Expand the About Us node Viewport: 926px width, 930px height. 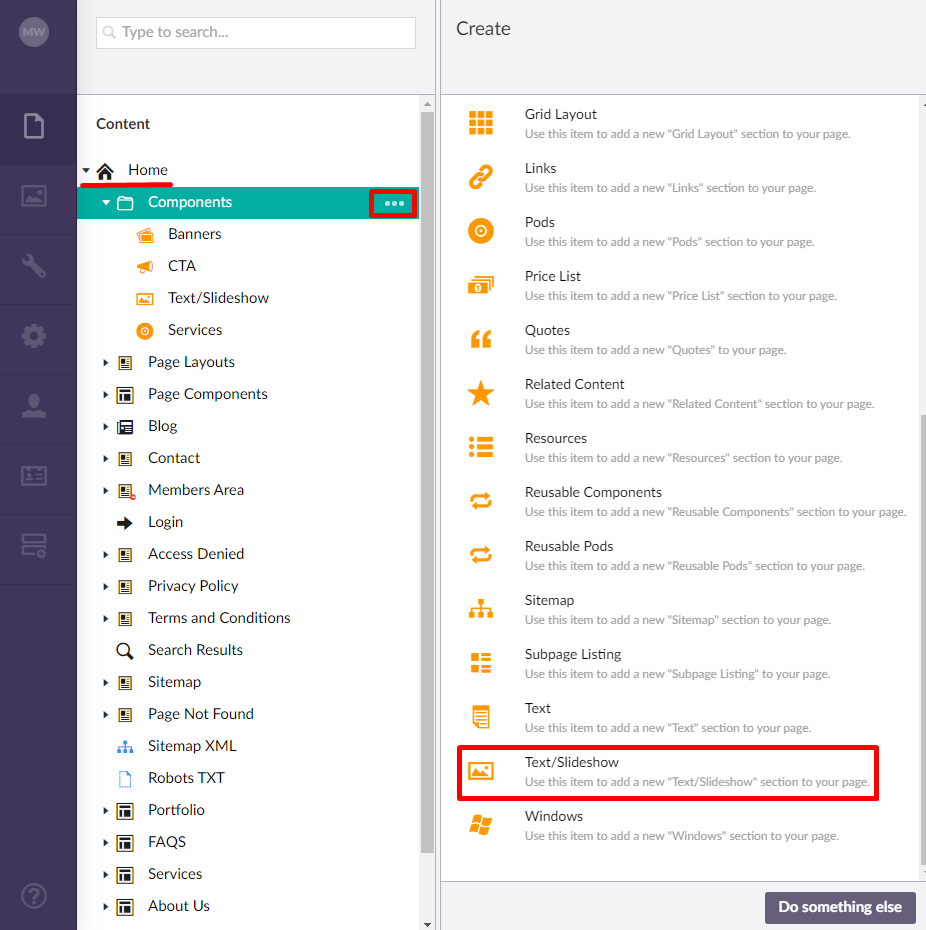tap(106, 907)
